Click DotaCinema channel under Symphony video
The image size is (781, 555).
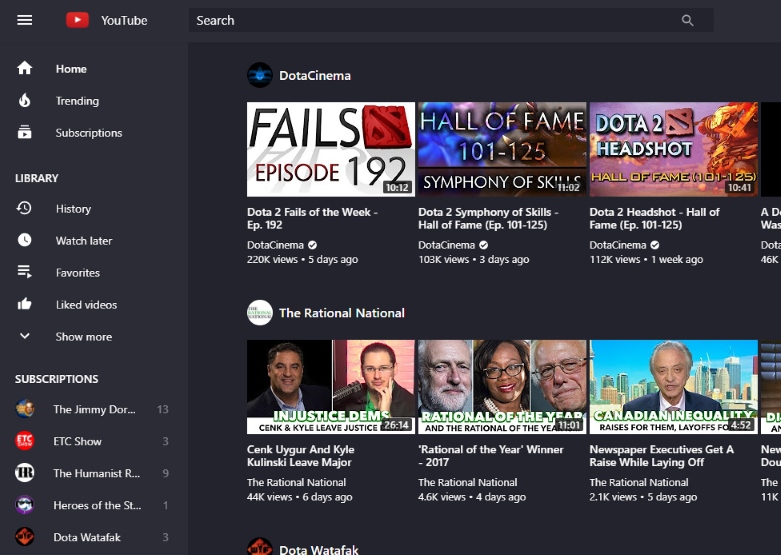[447, 245]
